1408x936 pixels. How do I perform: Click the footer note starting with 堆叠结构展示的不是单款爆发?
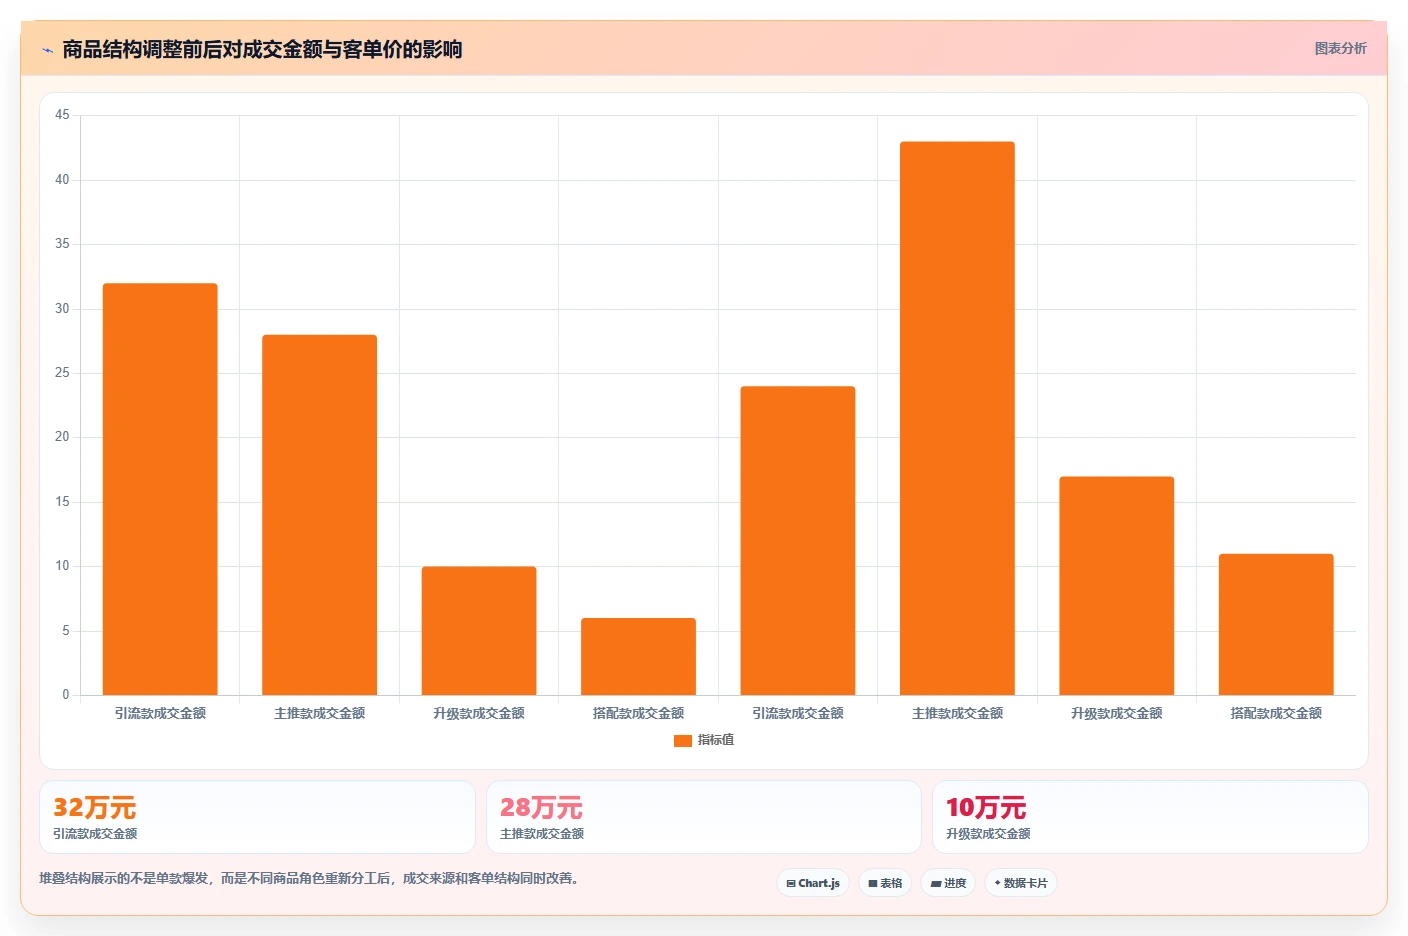point(309,879)
